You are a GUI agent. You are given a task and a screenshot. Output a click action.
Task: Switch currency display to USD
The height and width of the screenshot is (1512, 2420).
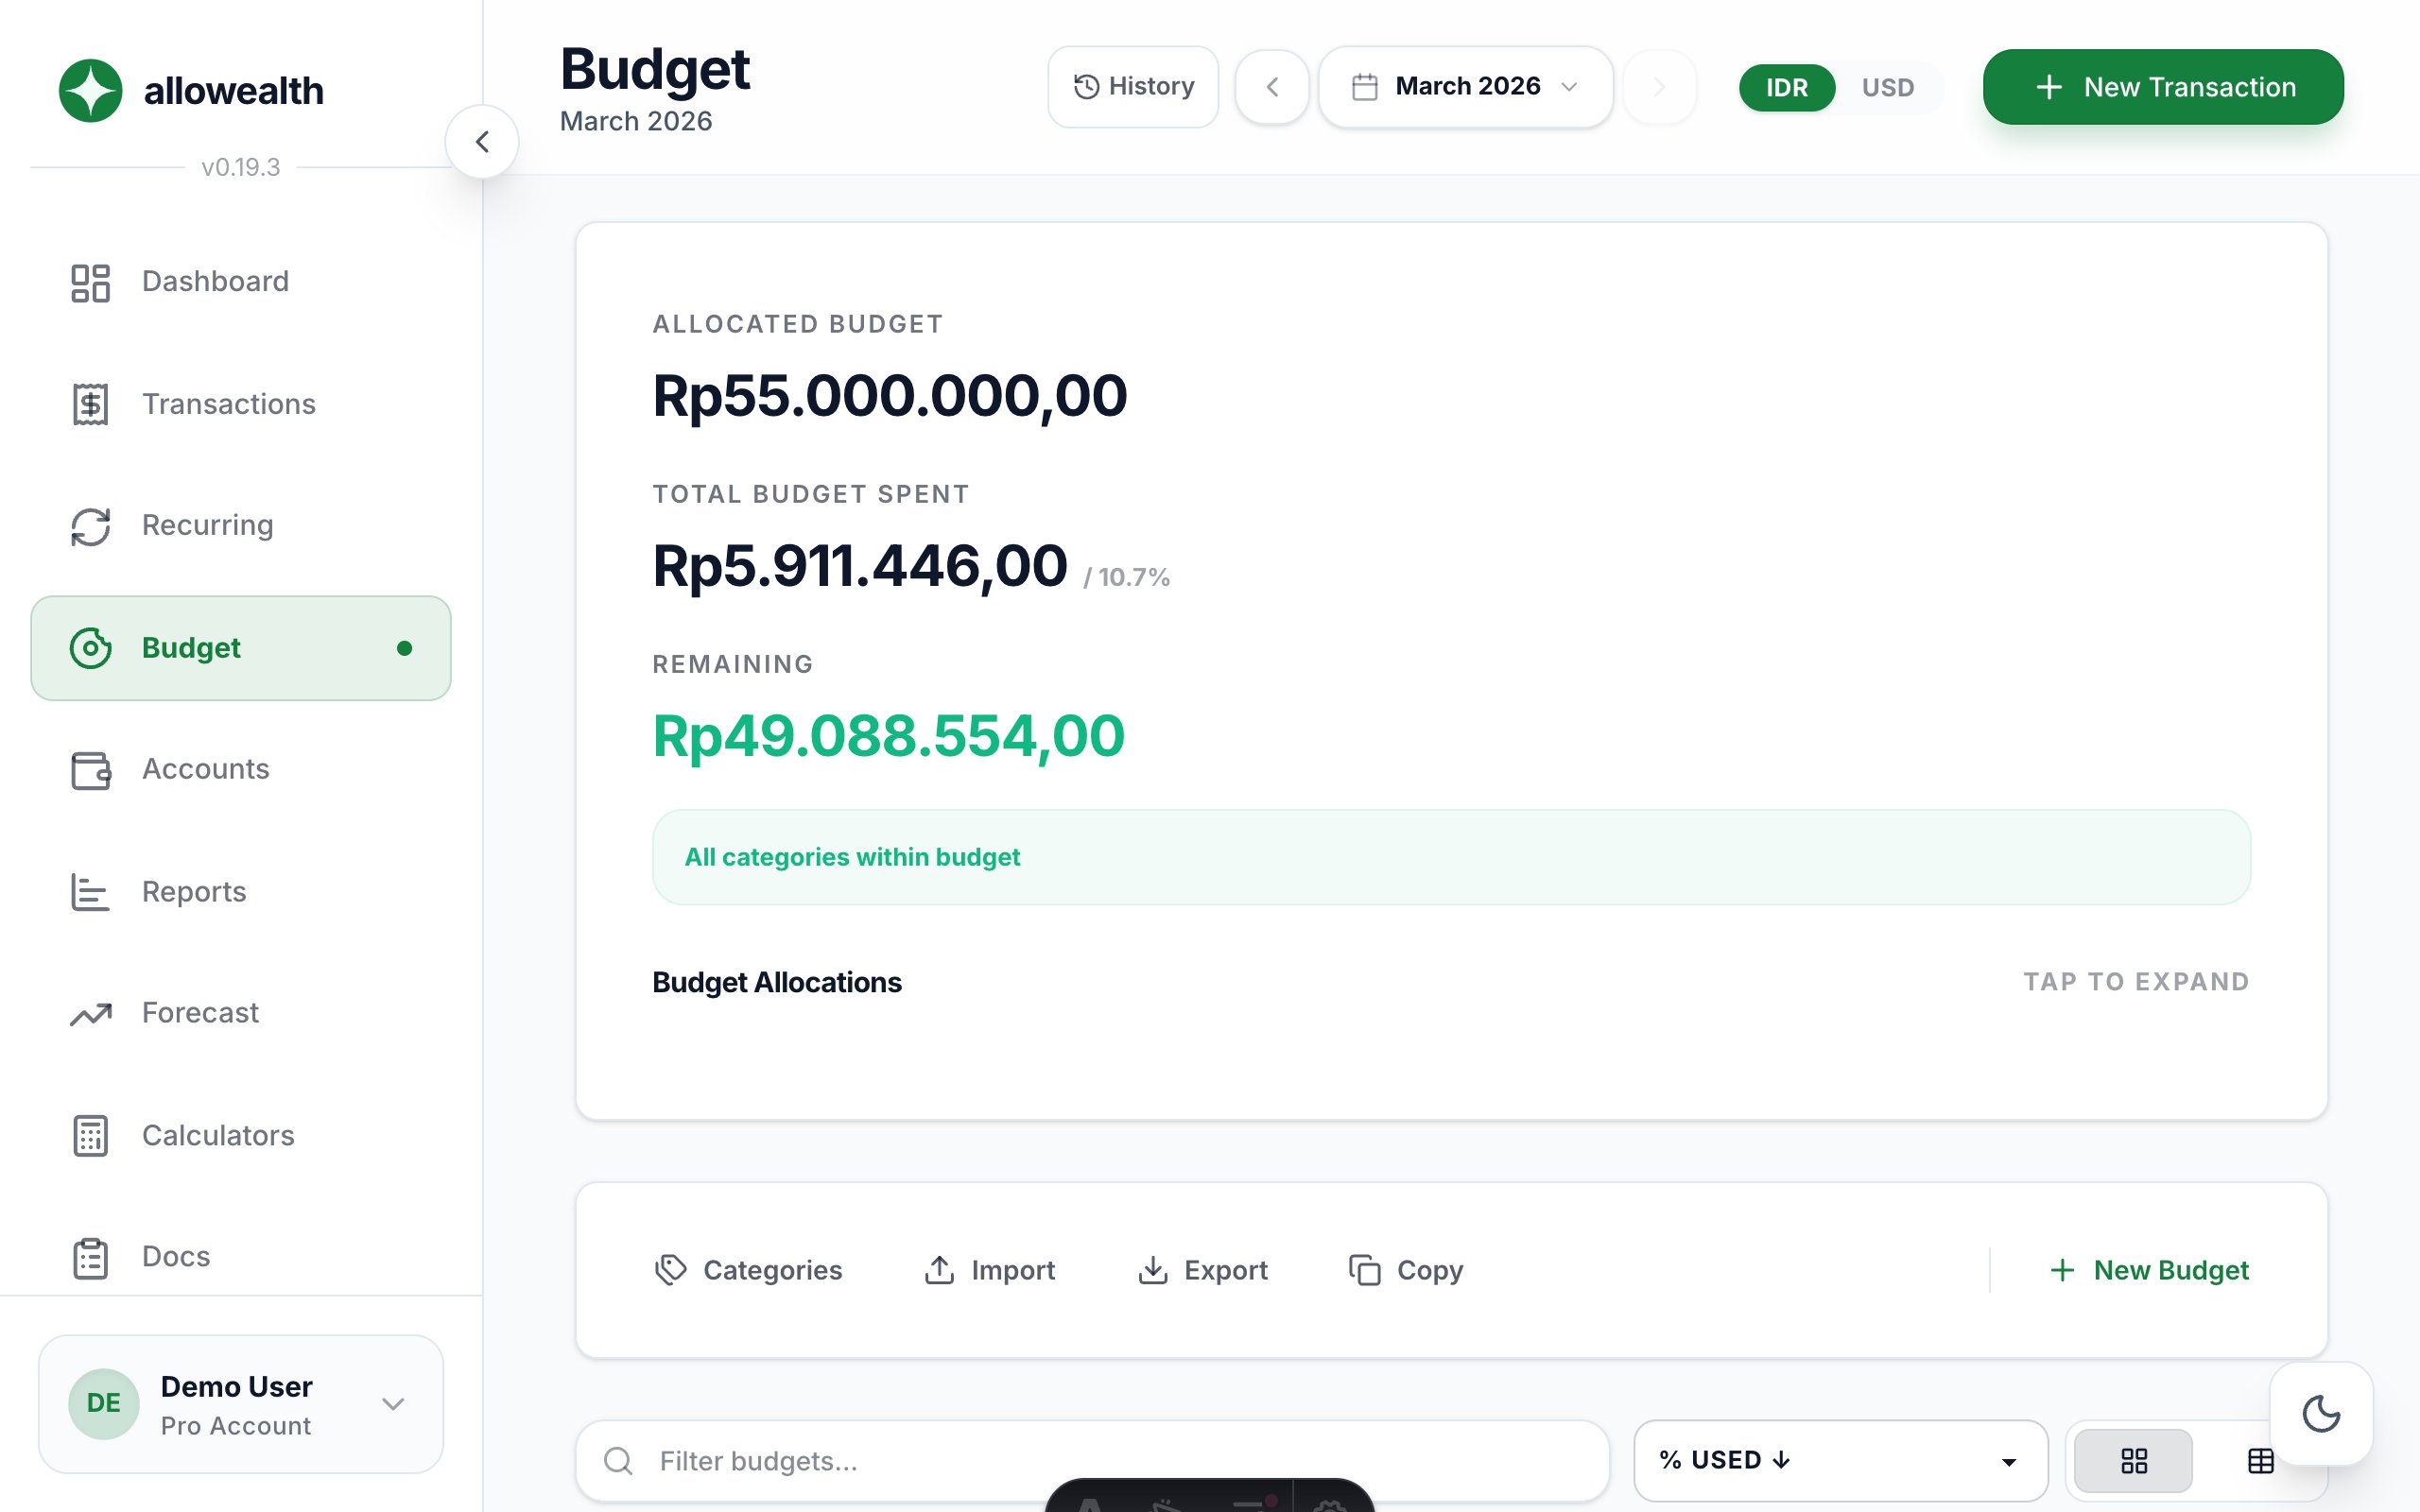tap(1888, 88)
